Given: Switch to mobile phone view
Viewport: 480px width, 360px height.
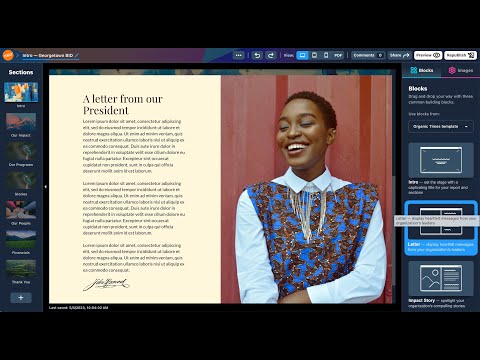Looking at the screenshot, I should pos(326,55).
